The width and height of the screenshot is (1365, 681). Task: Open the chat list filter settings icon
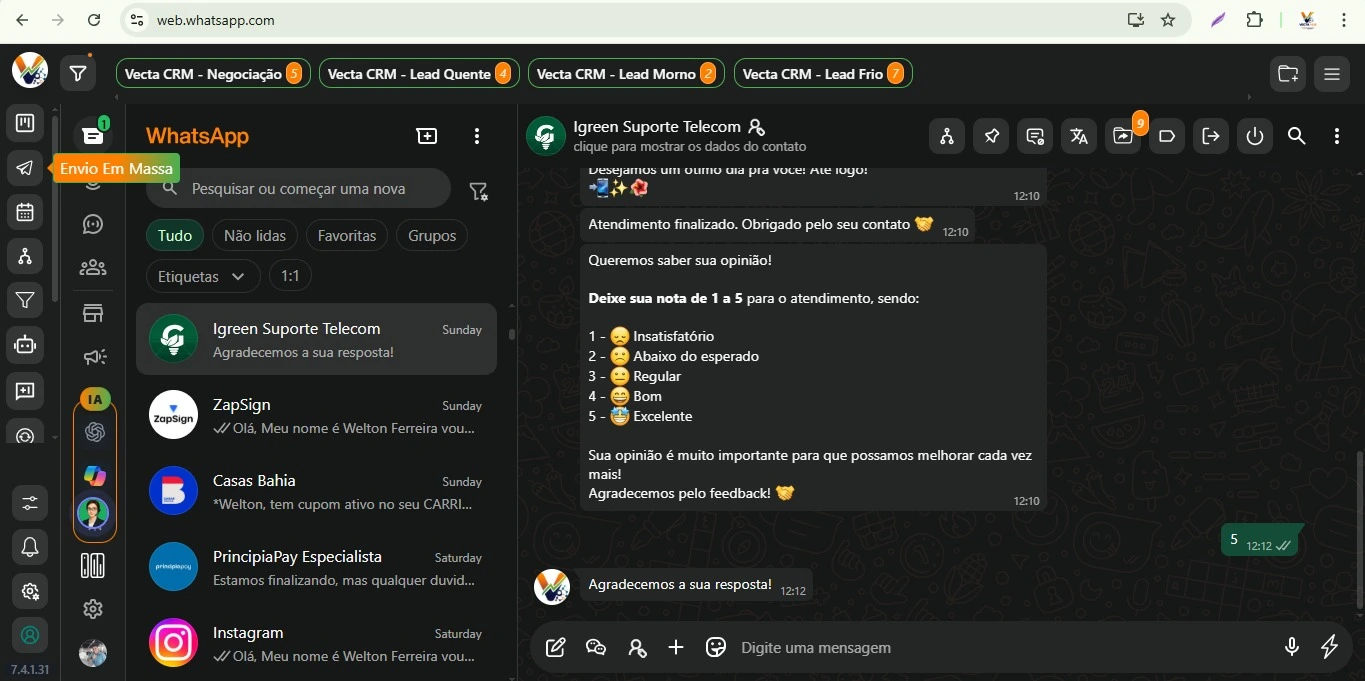point(479,191)
